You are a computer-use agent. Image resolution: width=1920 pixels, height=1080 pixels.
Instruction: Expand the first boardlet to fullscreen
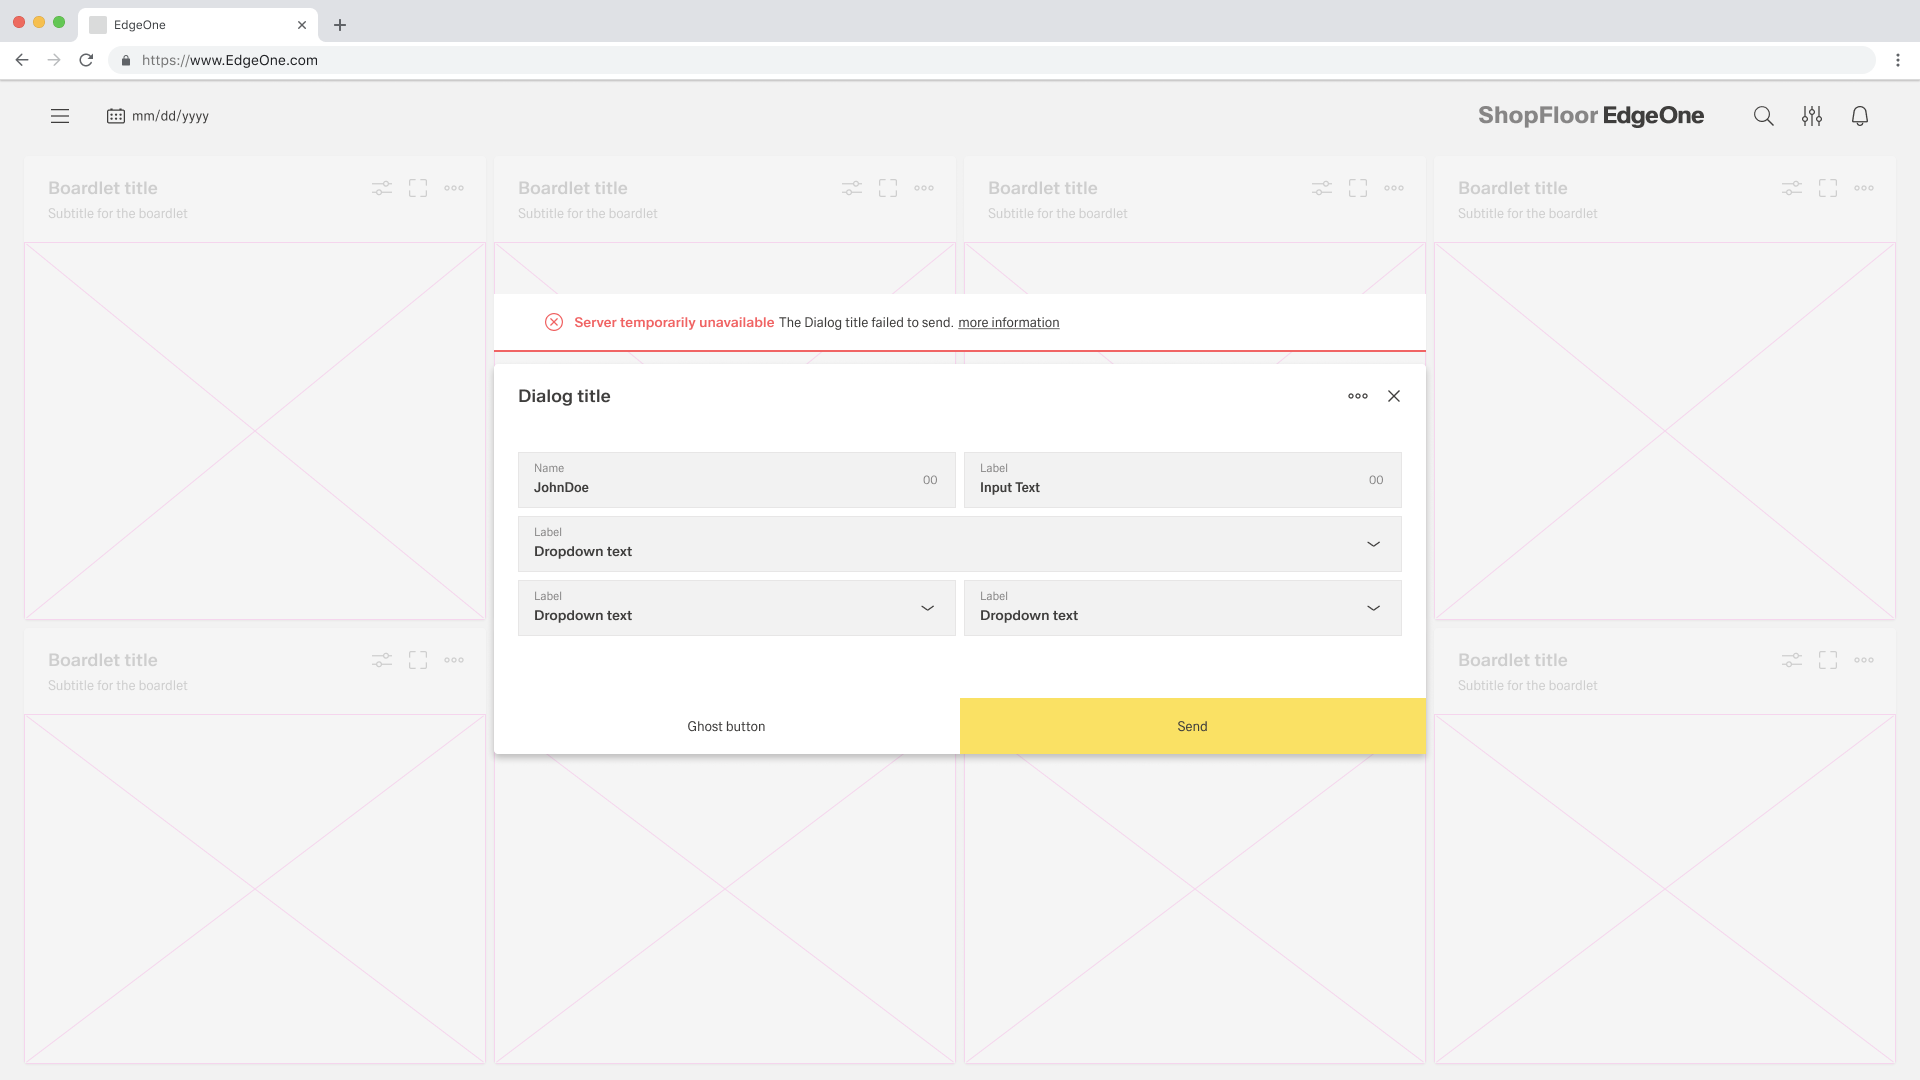(418, 188)
